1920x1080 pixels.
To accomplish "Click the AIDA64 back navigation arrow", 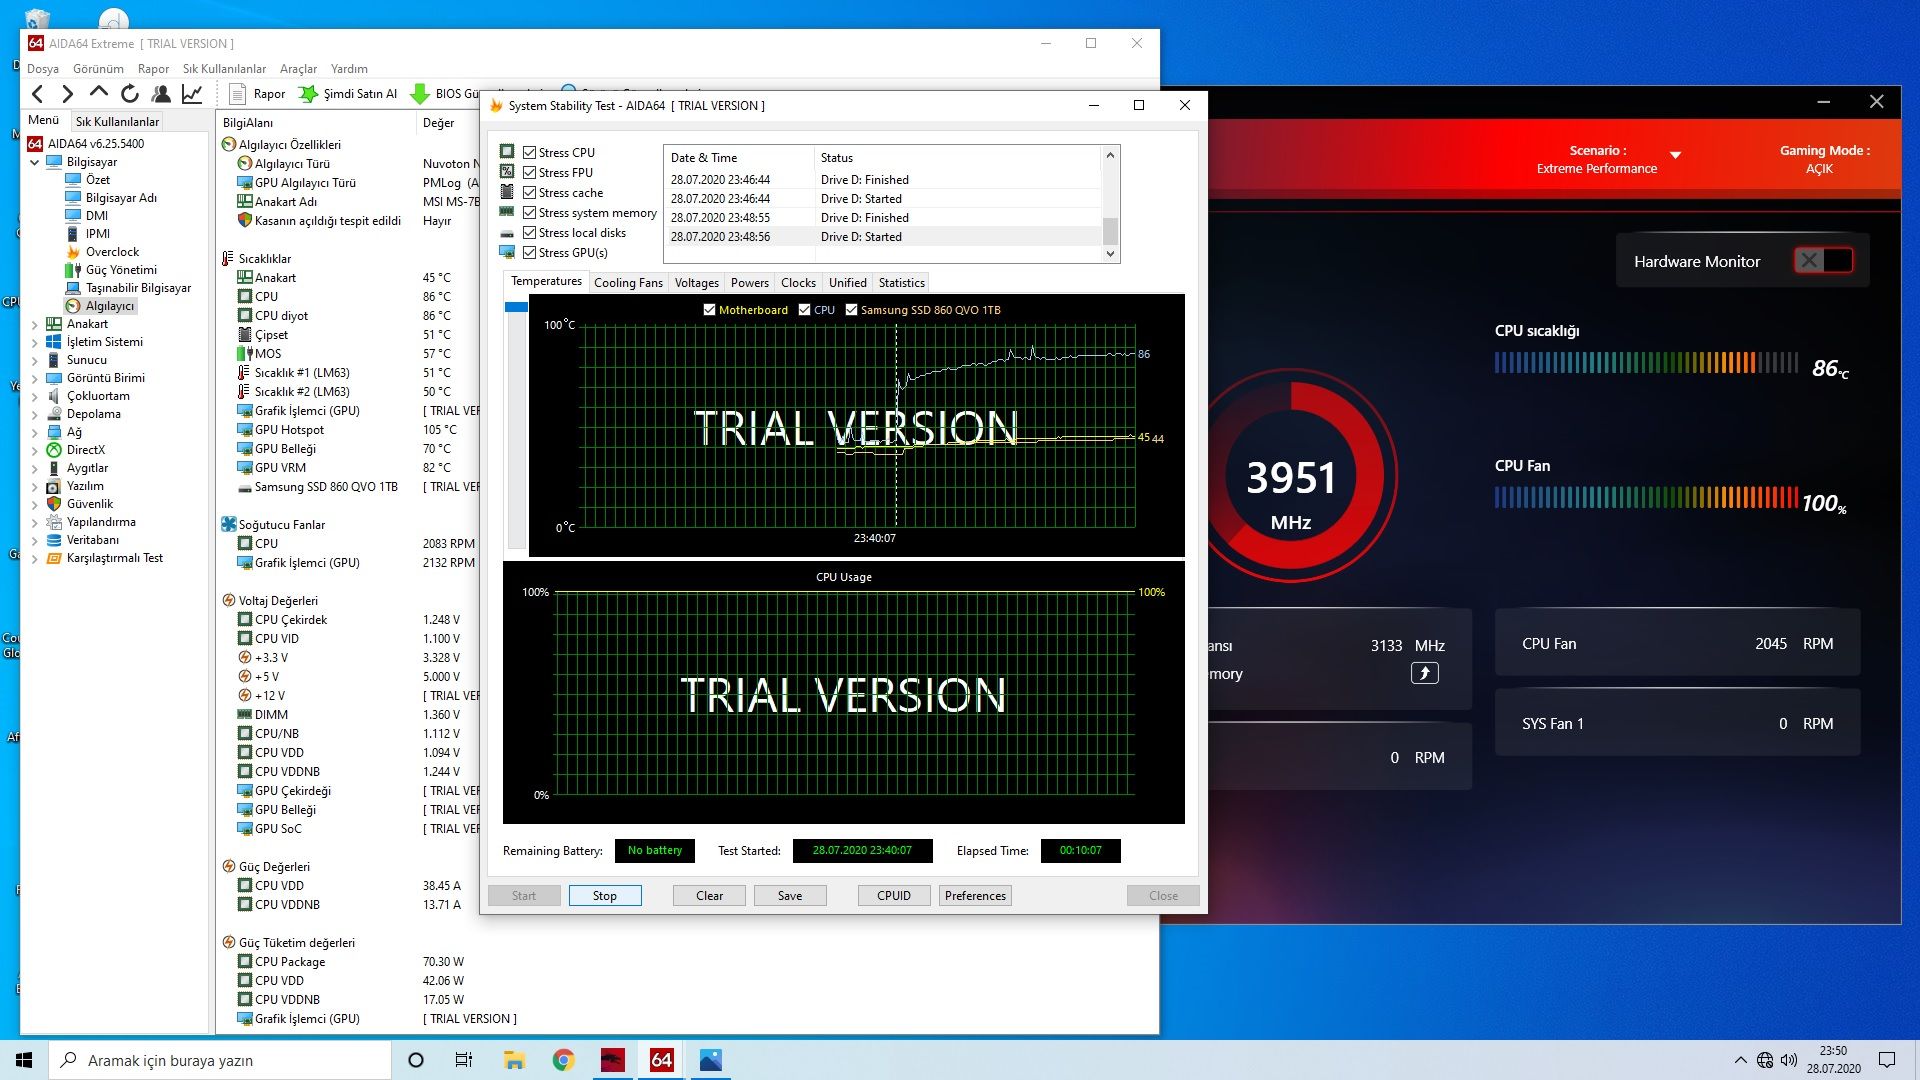I will pyautogui.click(x=37, y=94).
